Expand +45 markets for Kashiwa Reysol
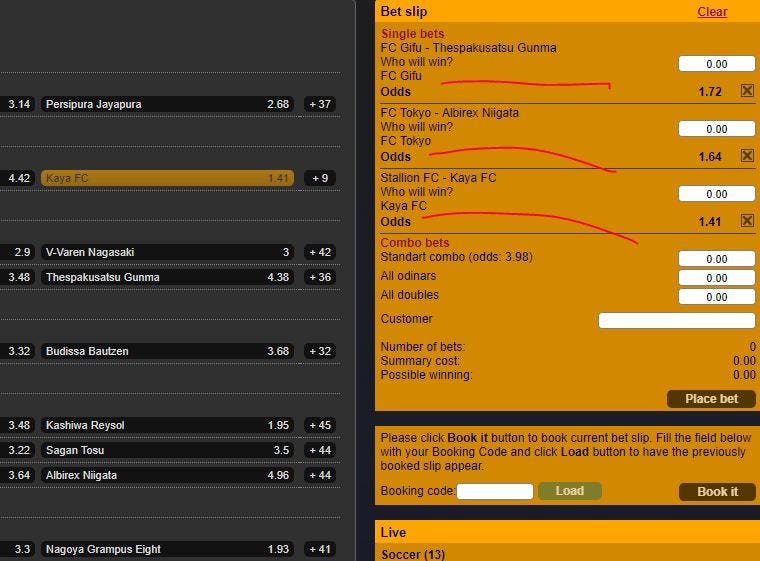Viewport: 760px width, 561px height. click(x=320, y=425)
